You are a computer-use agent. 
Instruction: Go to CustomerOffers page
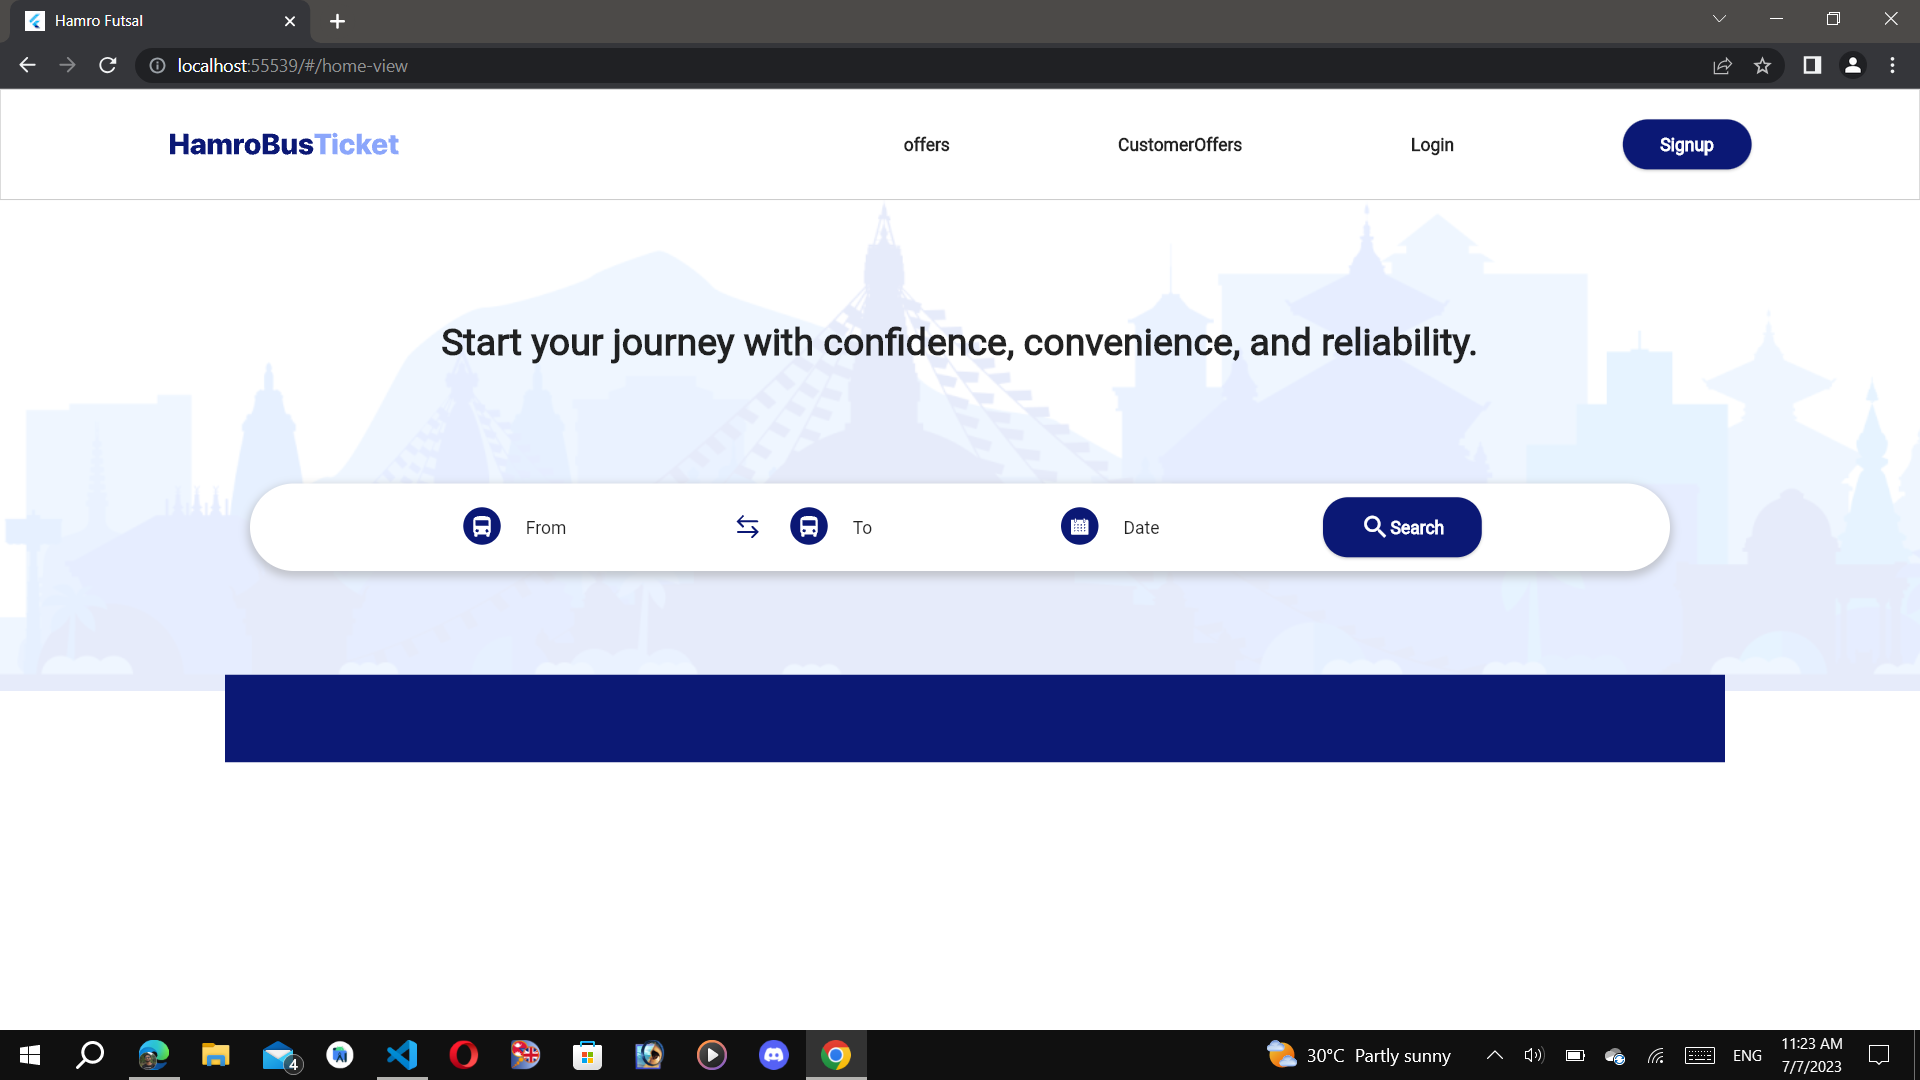point(1180,145)
